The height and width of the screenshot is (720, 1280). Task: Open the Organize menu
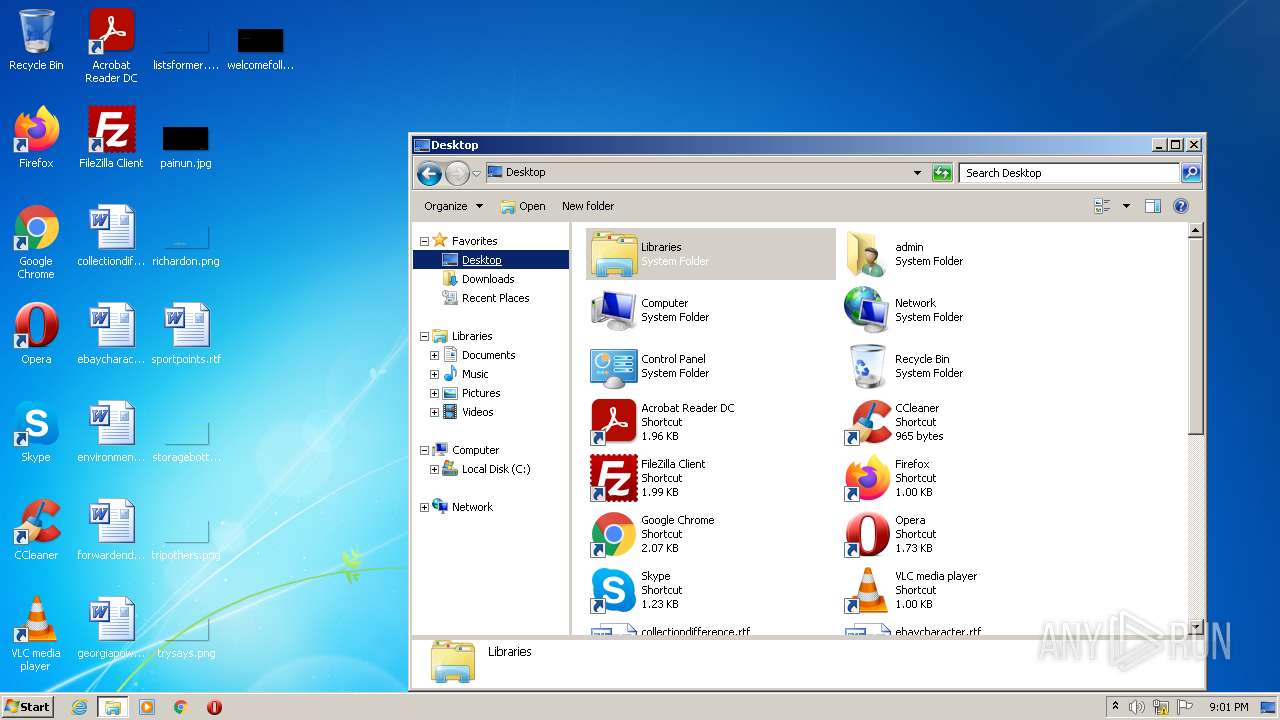click(453, 206)
